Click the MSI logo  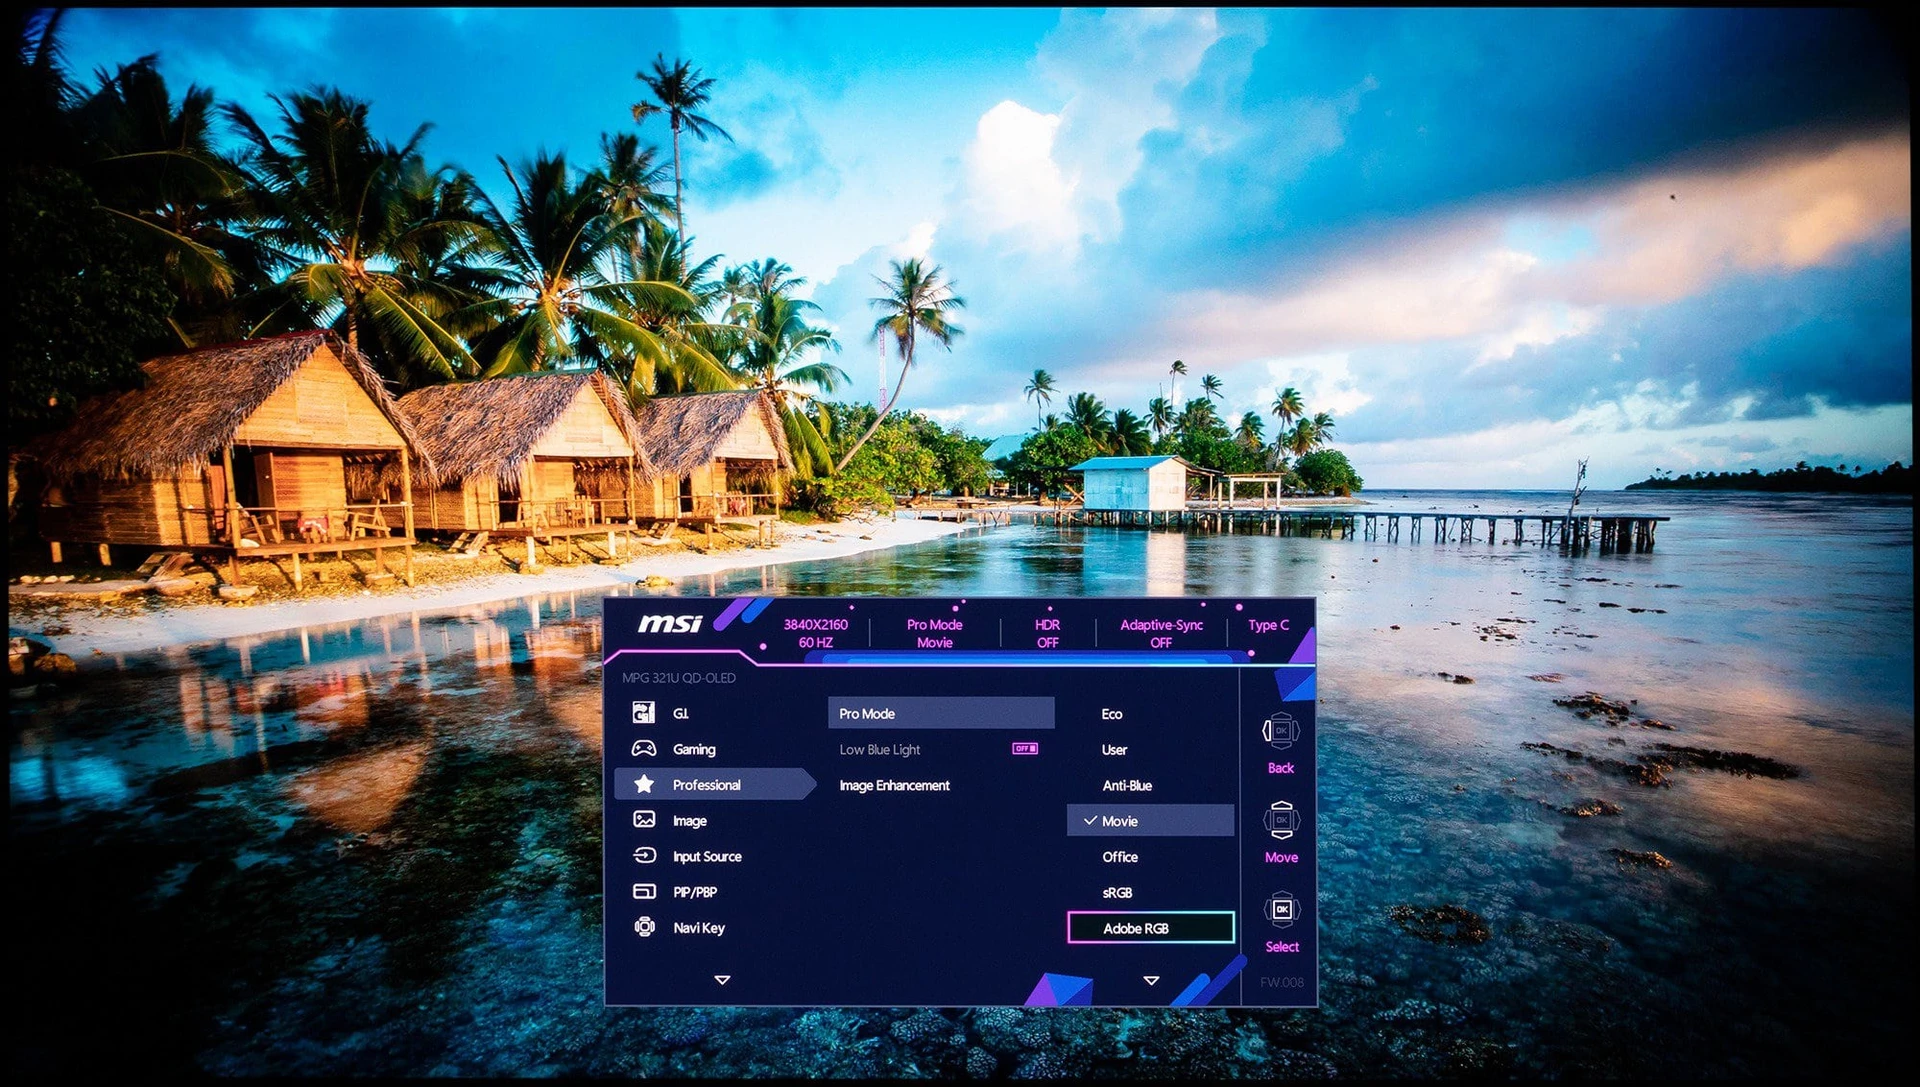click(670, 623)
